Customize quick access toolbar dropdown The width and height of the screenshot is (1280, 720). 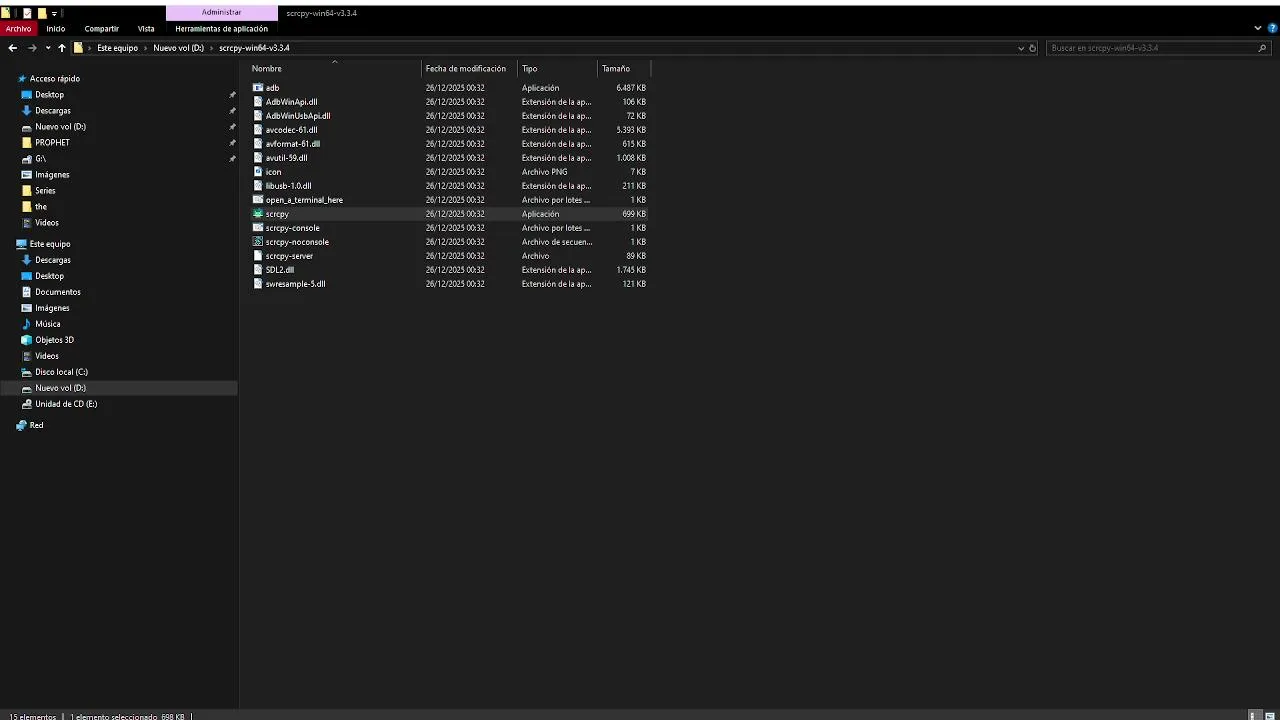[x=54, y=14]
